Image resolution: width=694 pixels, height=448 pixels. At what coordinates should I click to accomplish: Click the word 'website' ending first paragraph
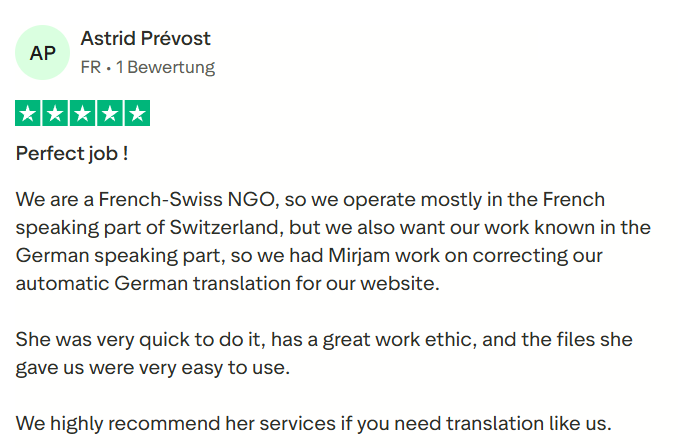397,283
